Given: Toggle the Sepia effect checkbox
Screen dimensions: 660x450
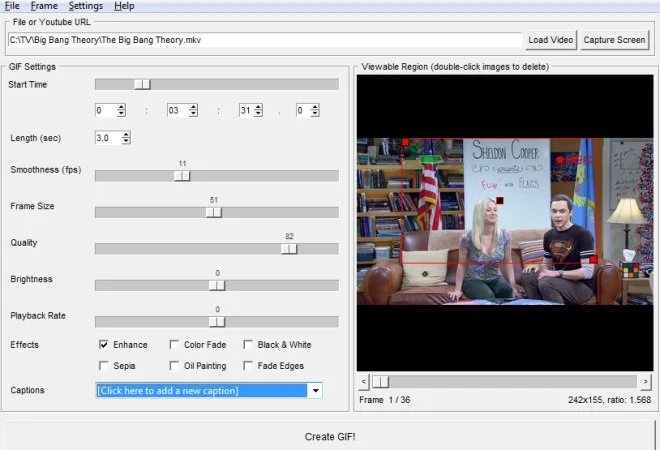Looking at the screenshot, I should click(104, 366).
